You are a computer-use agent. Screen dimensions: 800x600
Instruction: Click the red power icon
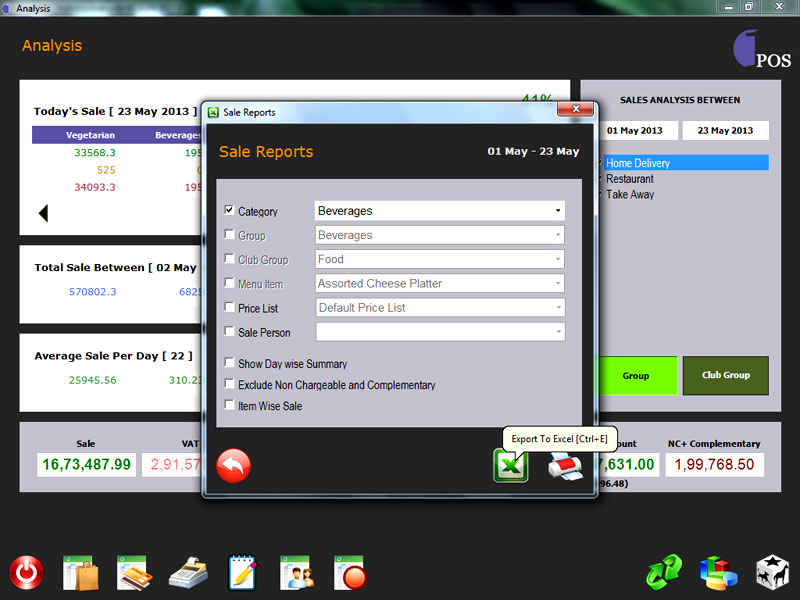[26, 573]
